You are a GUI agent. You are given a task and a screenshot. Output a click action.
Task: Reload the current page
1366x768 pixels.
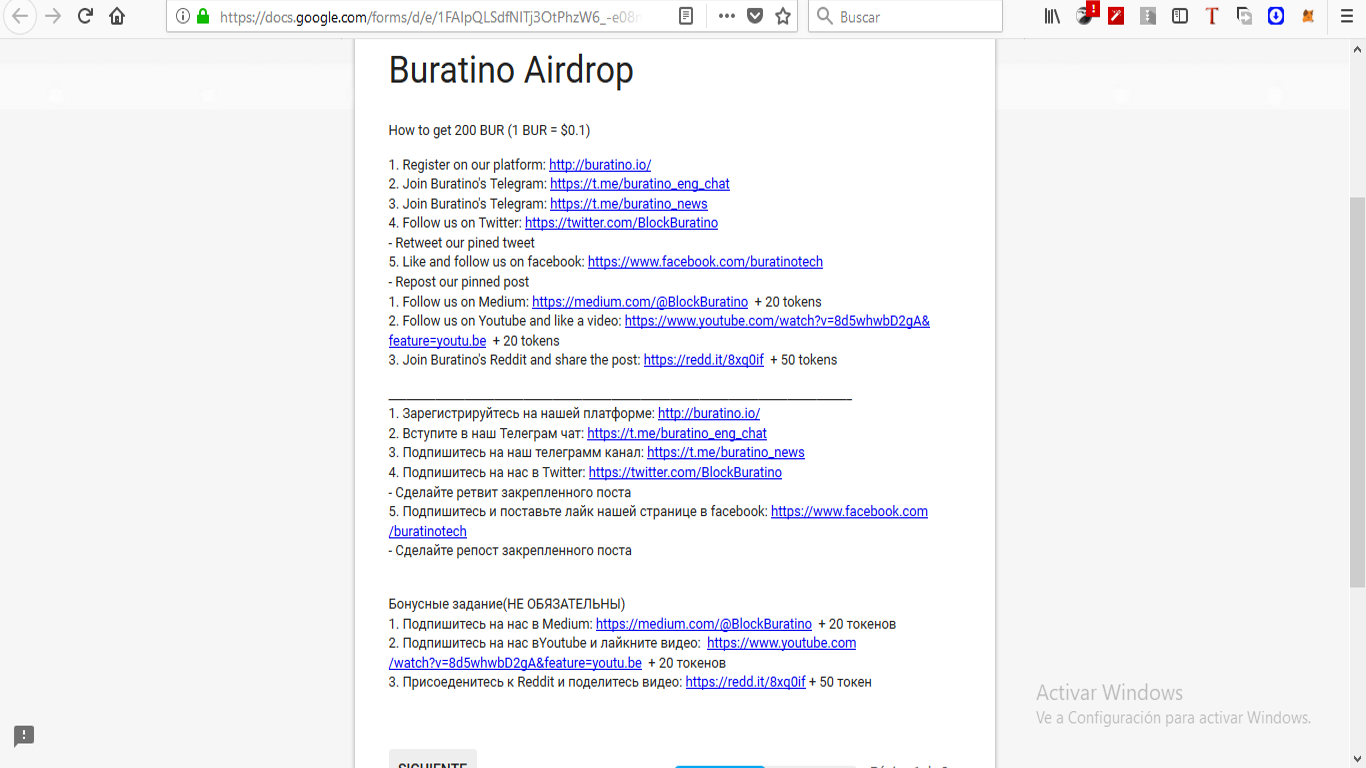(85, 16)
